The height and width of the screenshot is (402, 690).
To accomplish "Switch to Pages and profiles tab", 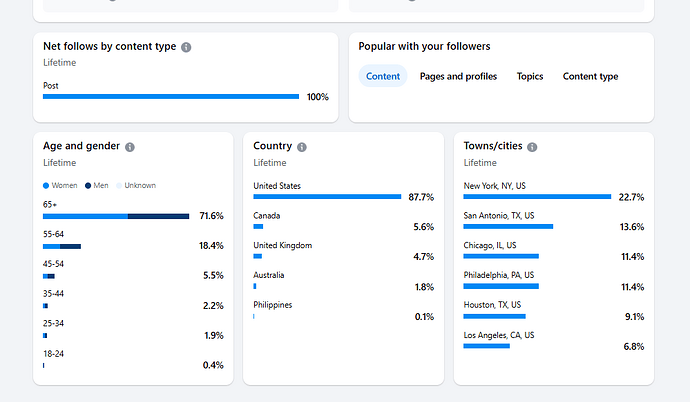I will 458,76.
